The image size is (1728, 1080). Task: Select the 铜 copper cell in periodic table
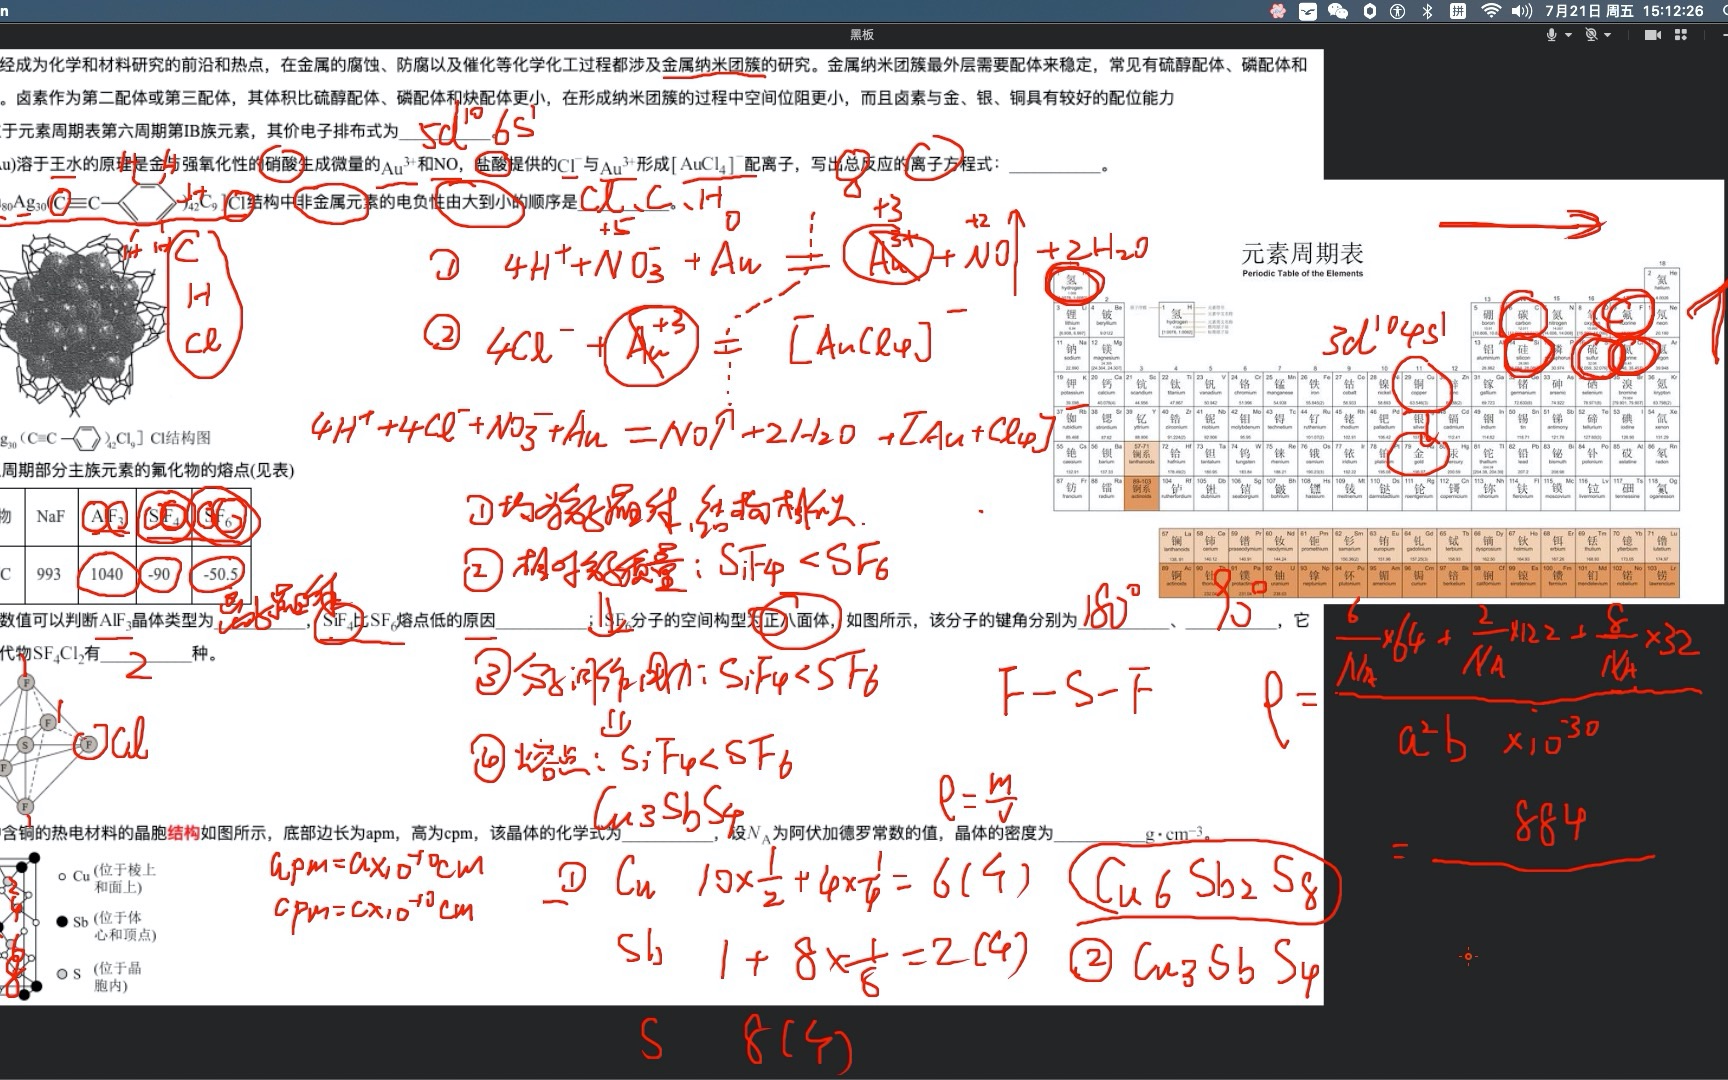coord(1420,389)
